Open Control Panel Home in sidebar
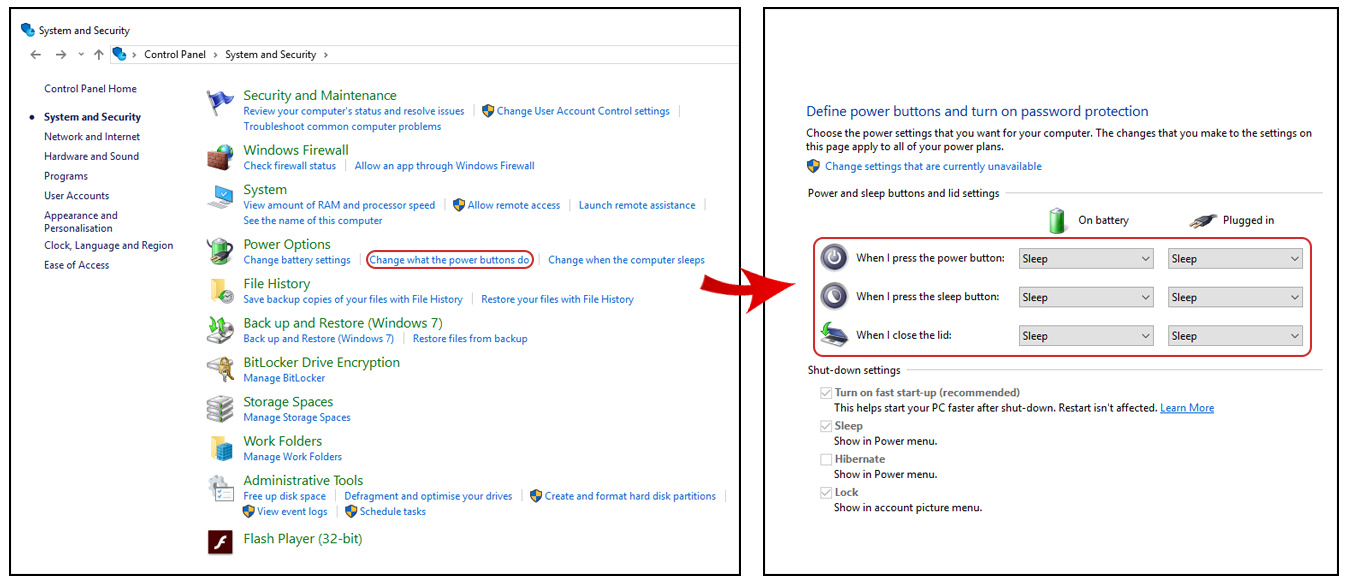 tap(90, 89)
